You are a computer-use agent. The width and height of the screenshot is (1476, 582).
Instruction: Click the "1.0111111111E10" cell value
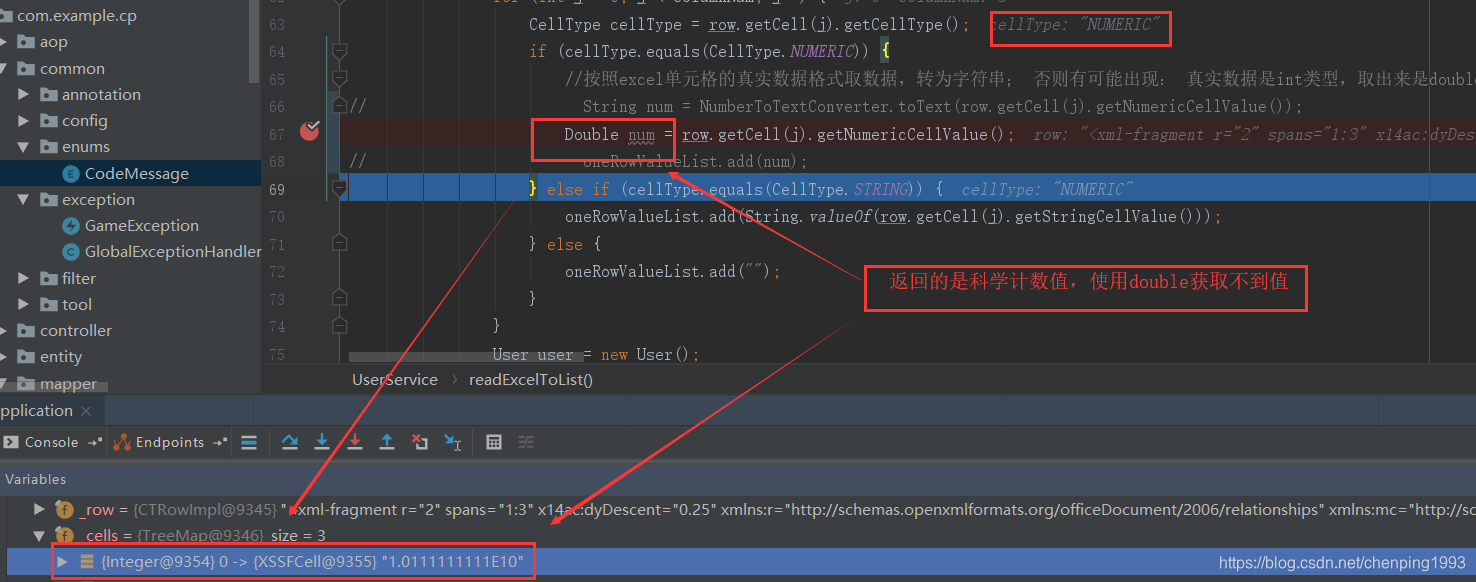(453, 562)
